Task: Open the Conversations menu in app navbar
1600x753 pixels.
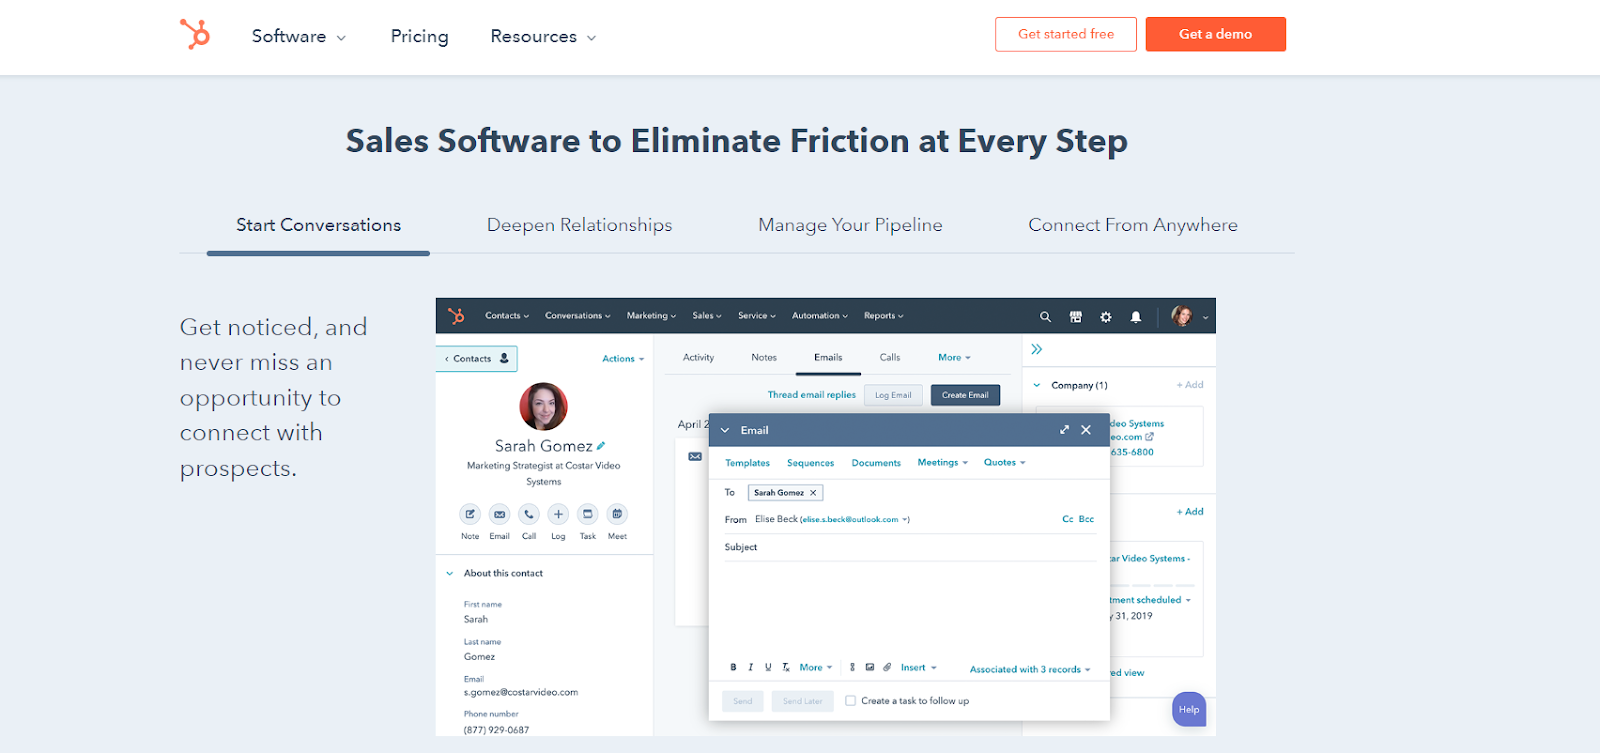Action: (x=578, y=316)
